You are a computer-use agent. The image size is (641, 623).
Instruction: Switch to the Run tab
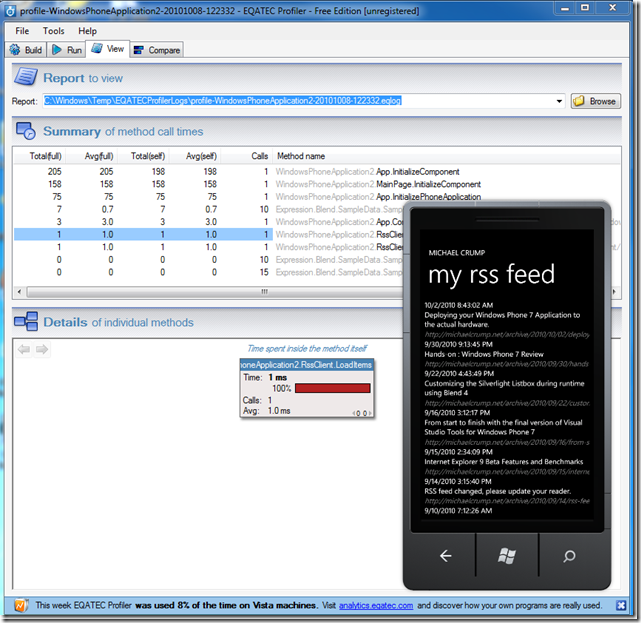(67, 50)
